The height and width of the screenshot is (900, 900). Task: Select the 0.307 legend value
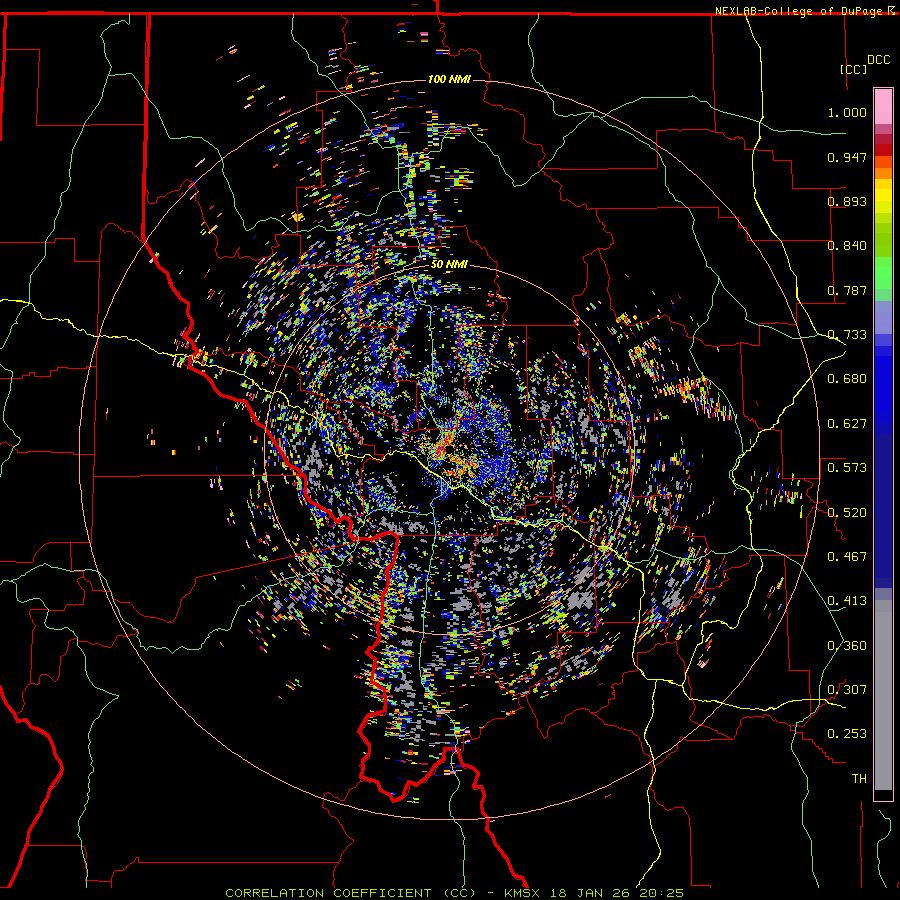click(847, 690)
